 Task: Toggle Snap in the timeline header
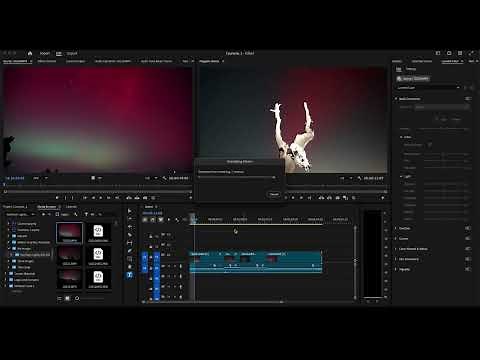pyautogui.click(x=153, y=220)
